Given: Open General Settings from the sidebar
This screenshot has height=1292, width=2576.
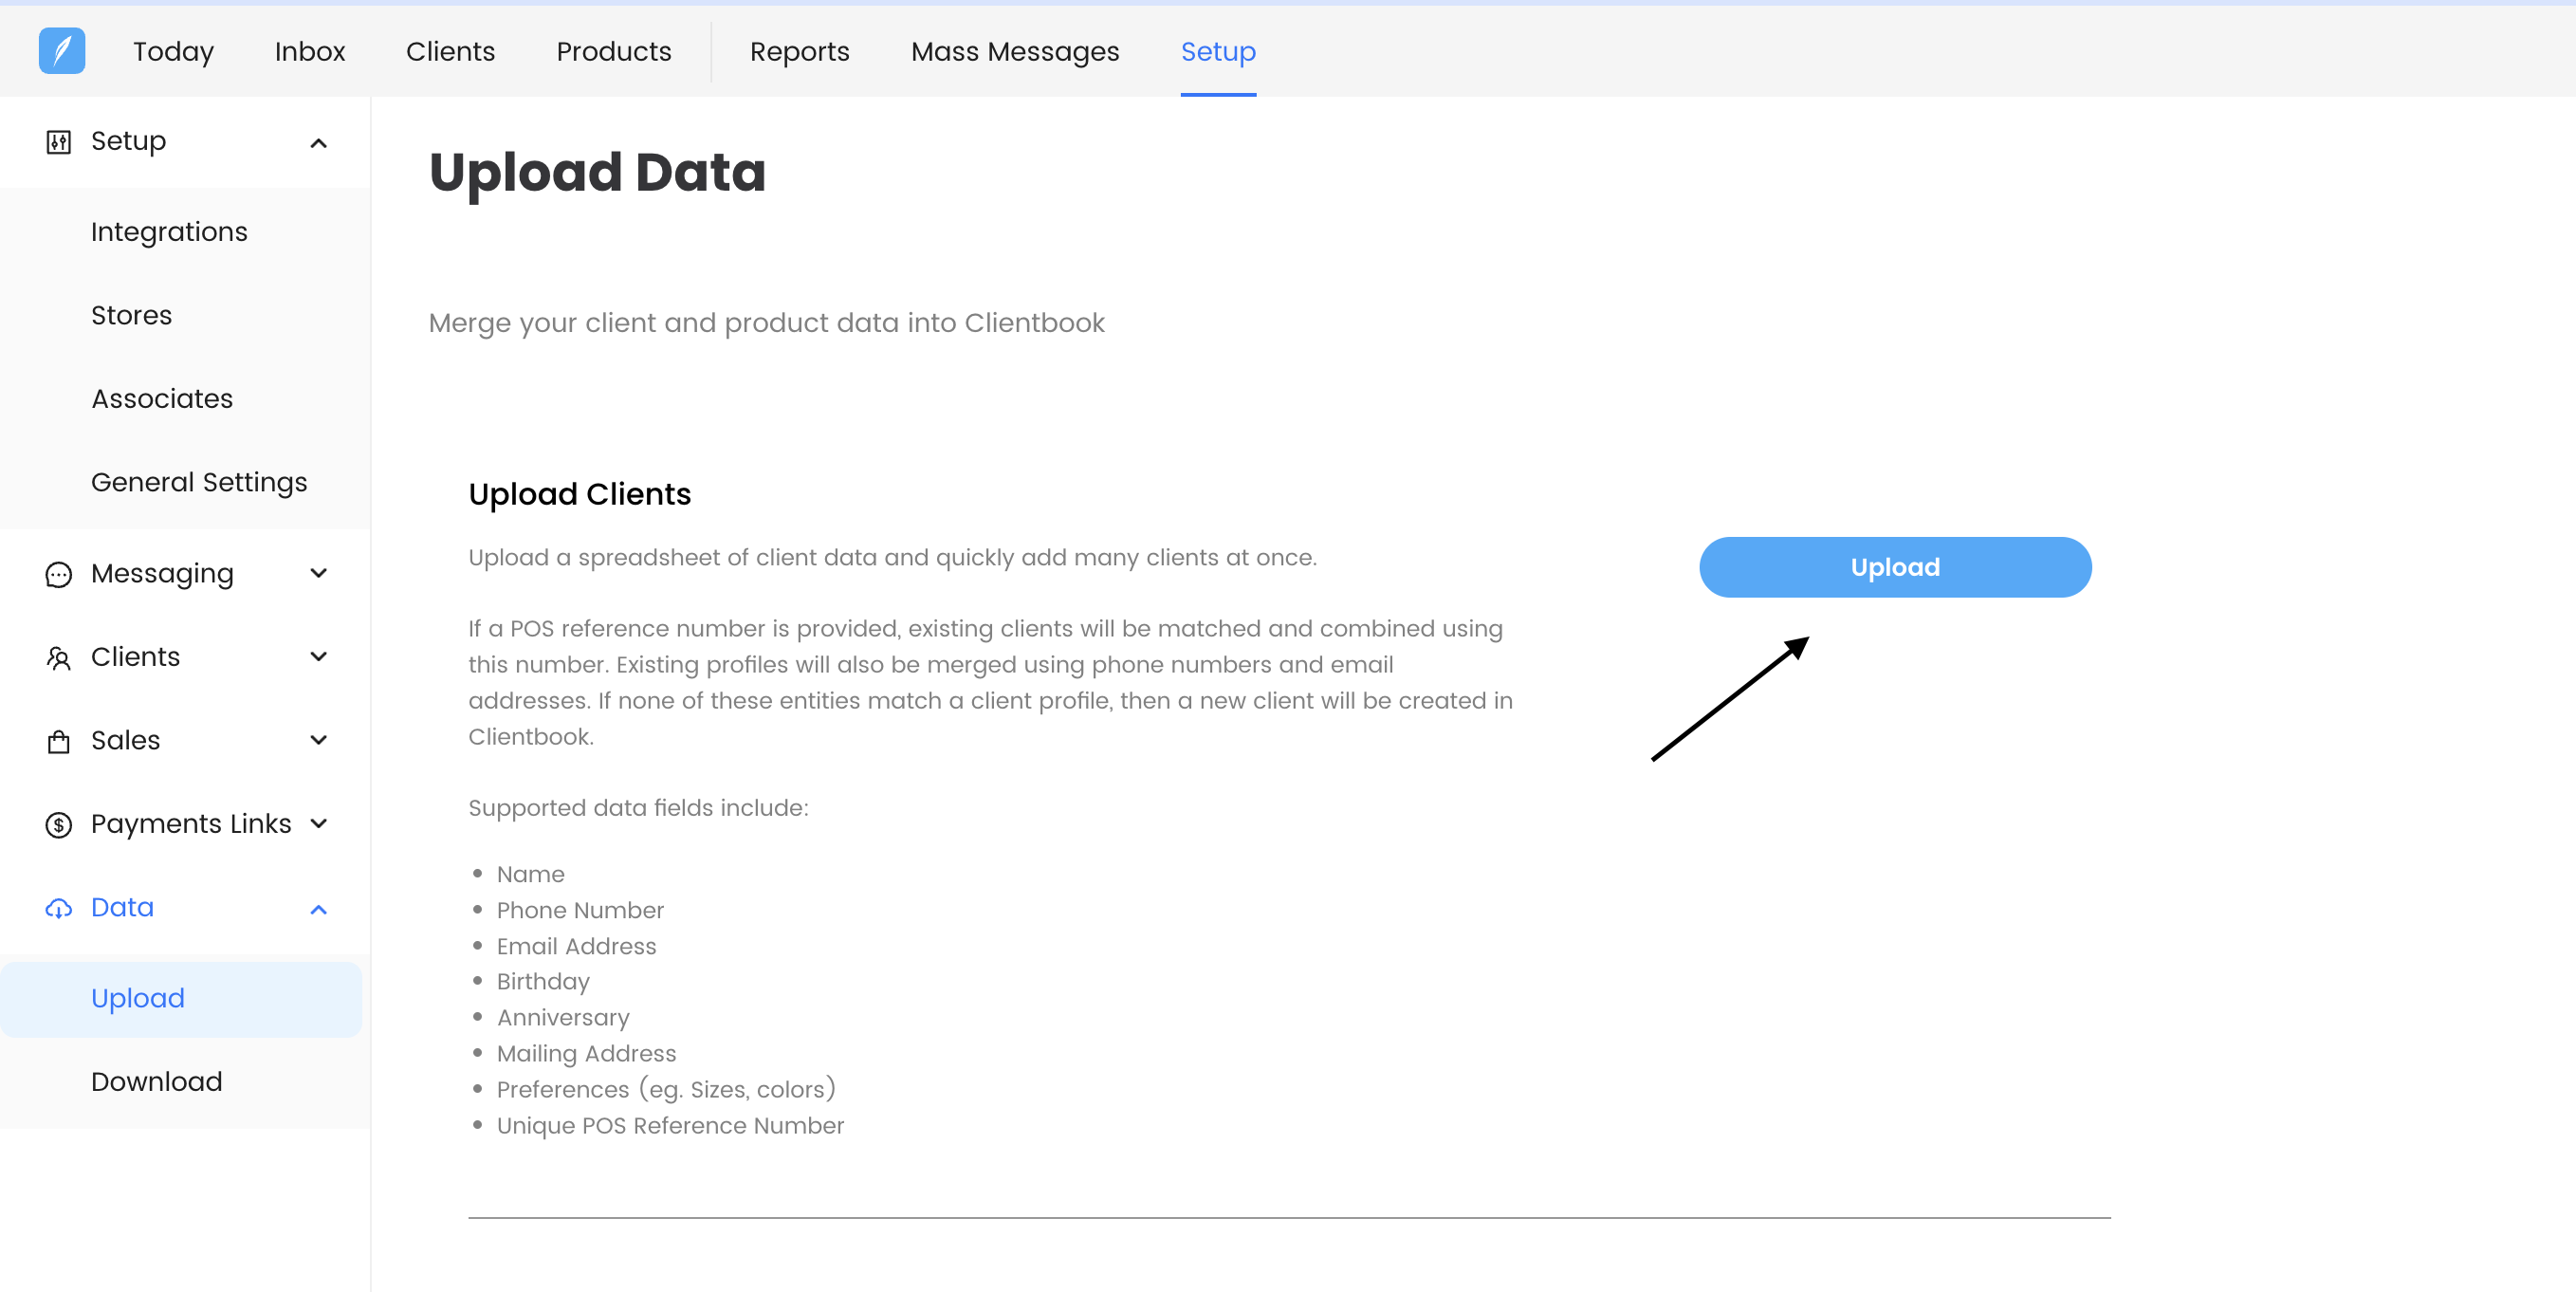Looking at the screenshot, I should (x=199, y=483).
